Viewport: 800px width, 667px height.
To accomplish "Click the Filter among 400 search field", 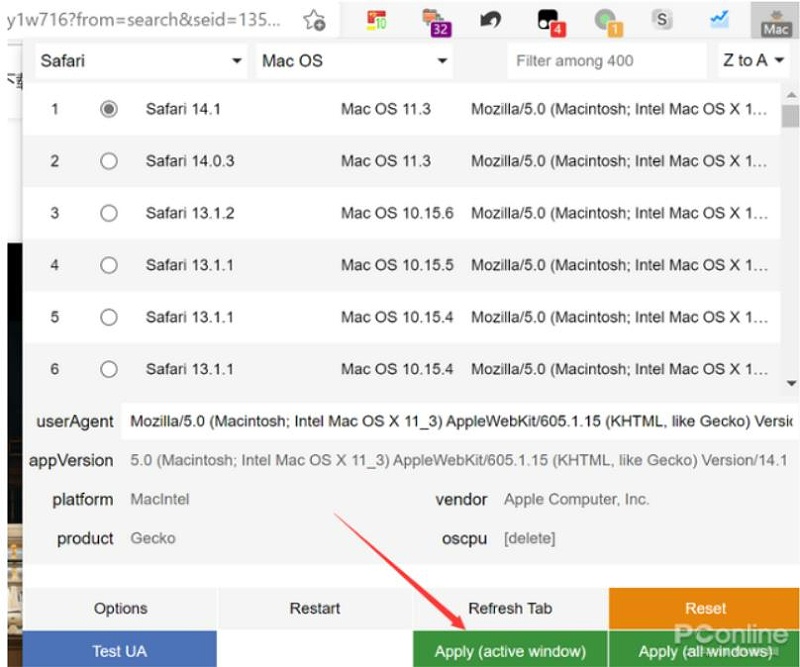I will [604, 61].
